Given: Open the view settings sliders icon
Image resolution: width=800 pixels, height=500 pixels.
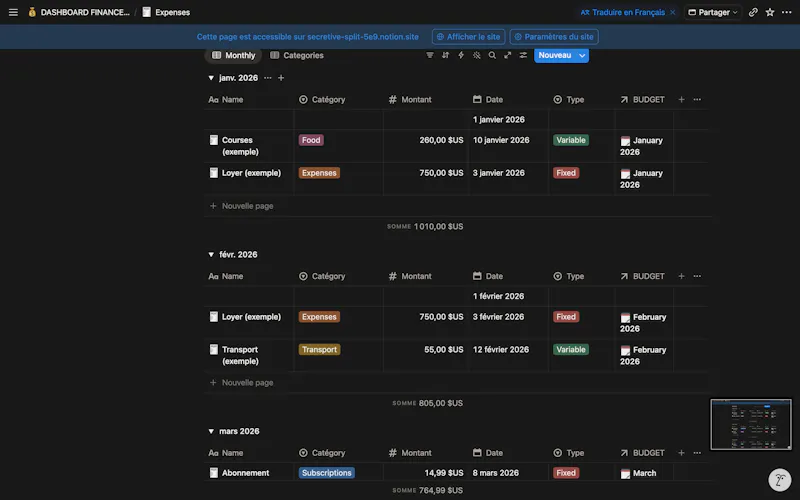Looking at the screenshot, I should tap(523, 55).
